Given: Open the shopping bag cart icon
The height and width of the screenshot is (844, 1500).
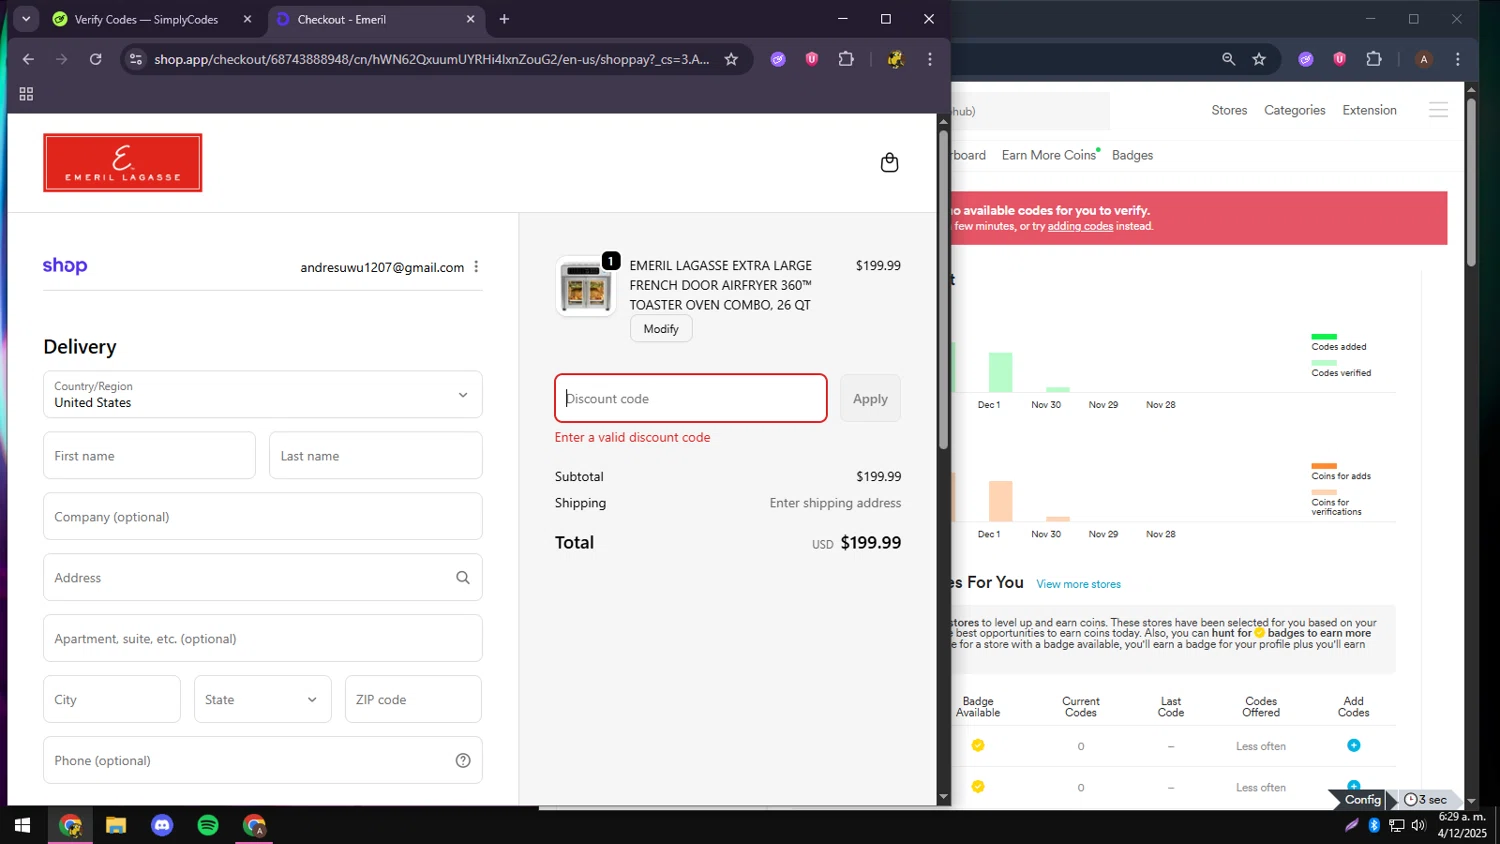Looking at the screenshot, I should 889,163.
